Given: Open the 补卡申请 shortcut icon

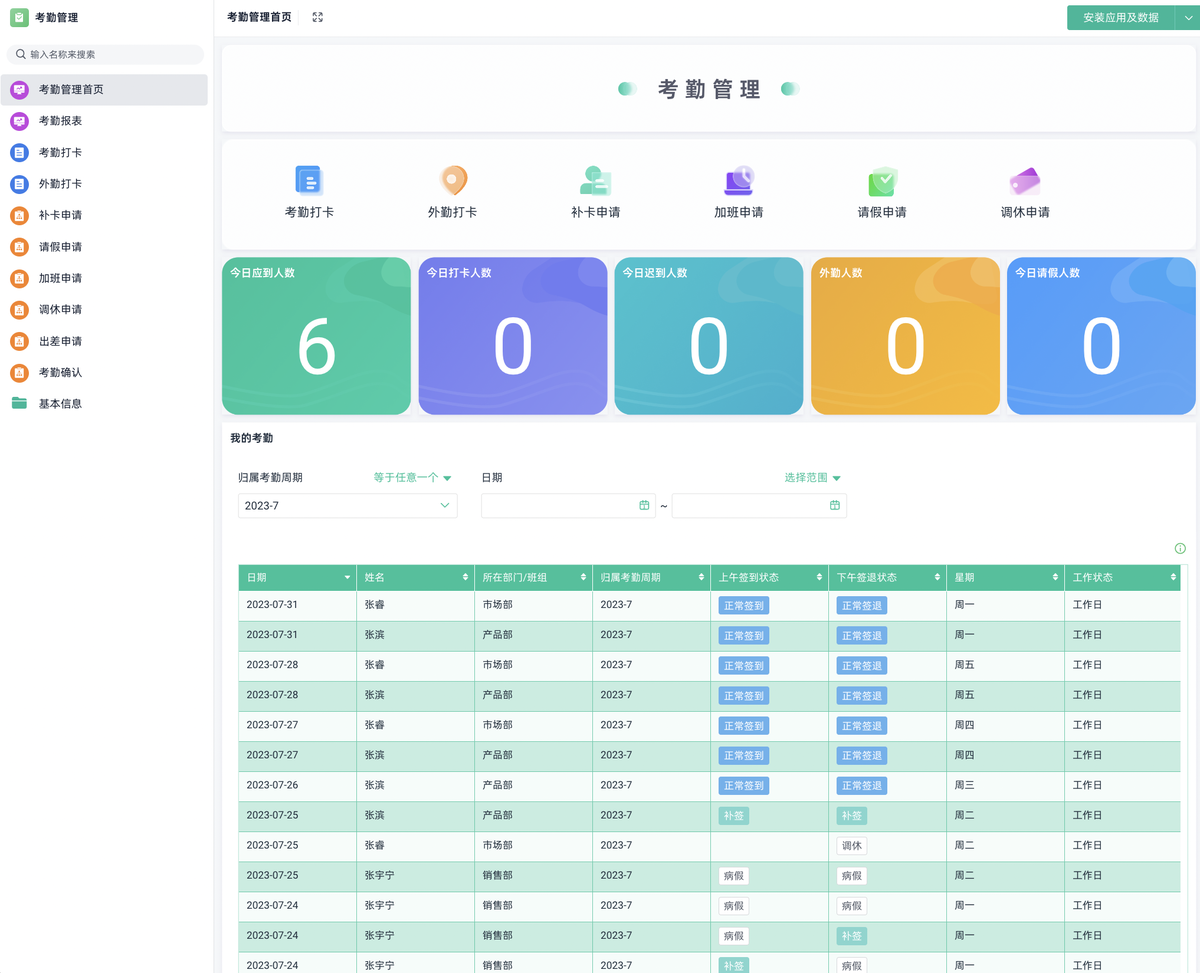Looking at the screenshot, I should pyautogui.click(x=595, y=180).
